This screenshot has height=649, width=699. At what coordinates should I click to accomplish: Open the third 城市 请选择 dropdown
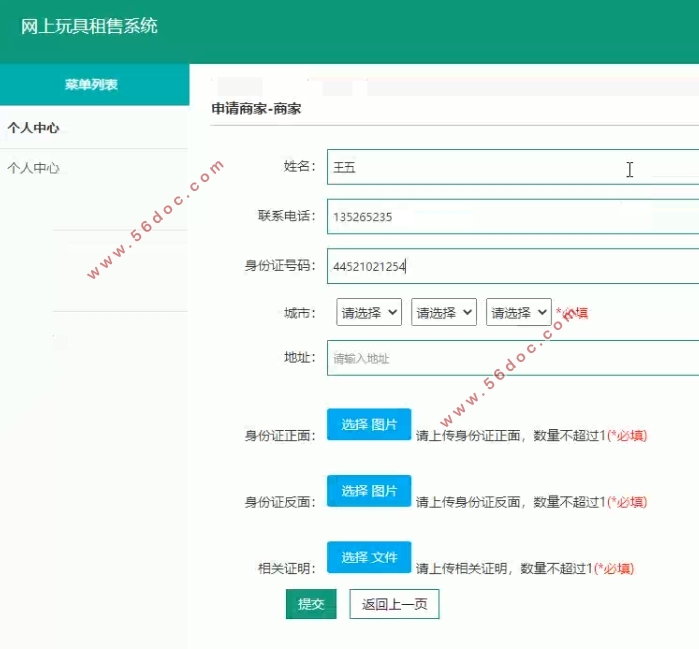pyautogui.click(x=519, y=312)
